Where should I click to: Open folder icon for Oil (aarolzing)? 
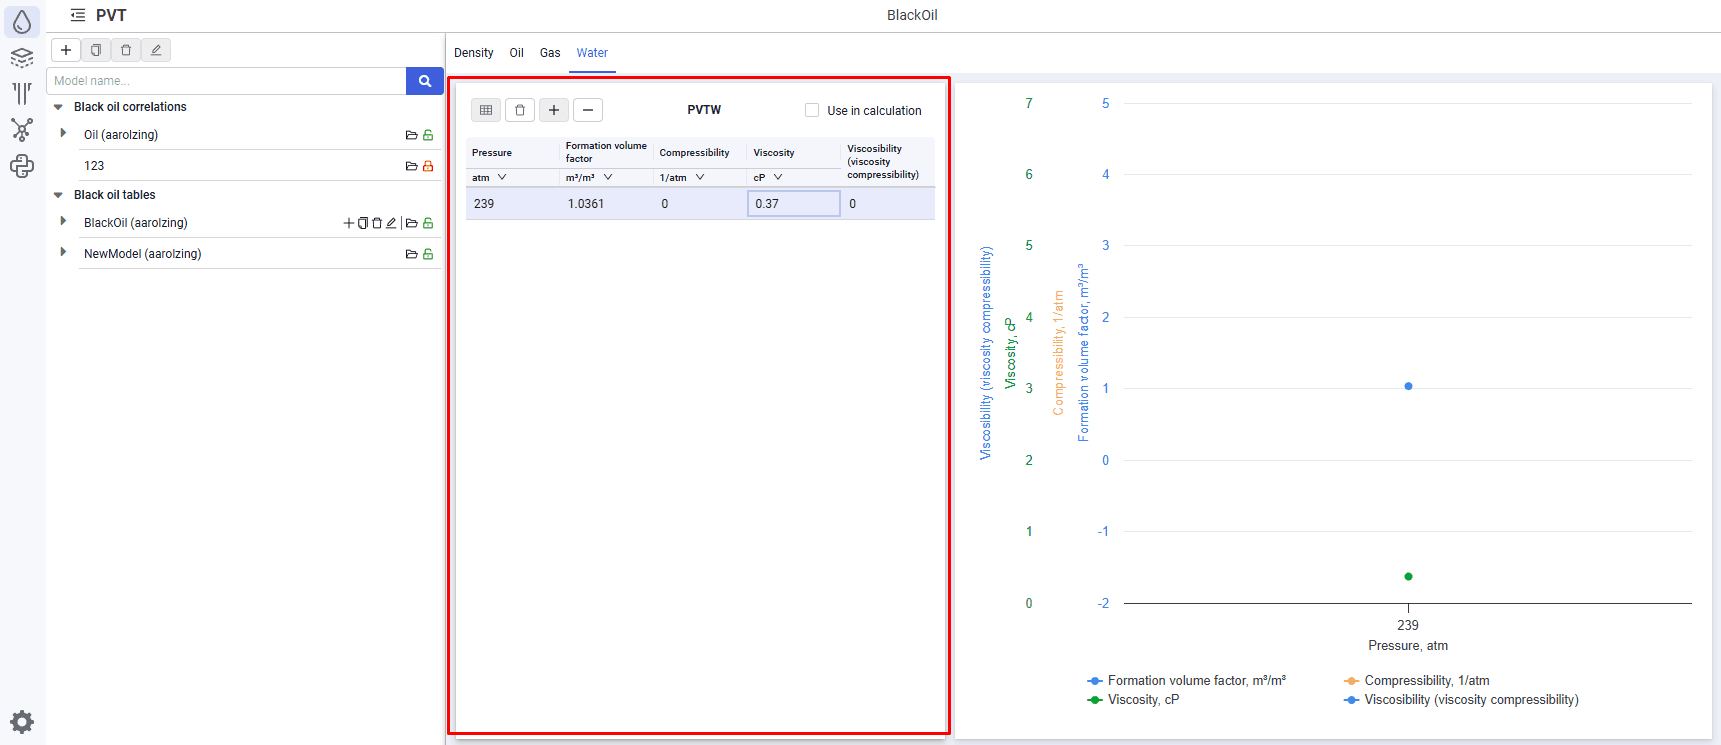coord(411,135)
